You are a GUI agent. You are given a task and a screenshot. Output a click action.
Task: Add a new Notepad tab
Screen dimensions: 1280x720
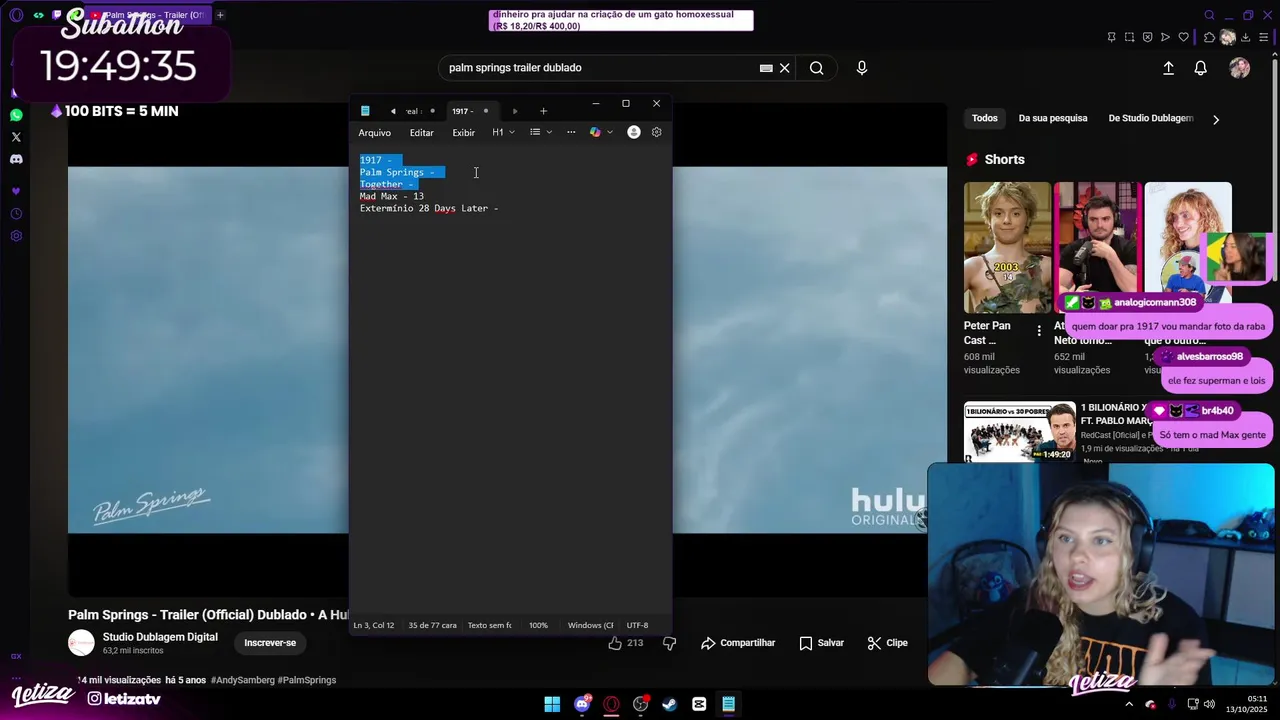543,111
